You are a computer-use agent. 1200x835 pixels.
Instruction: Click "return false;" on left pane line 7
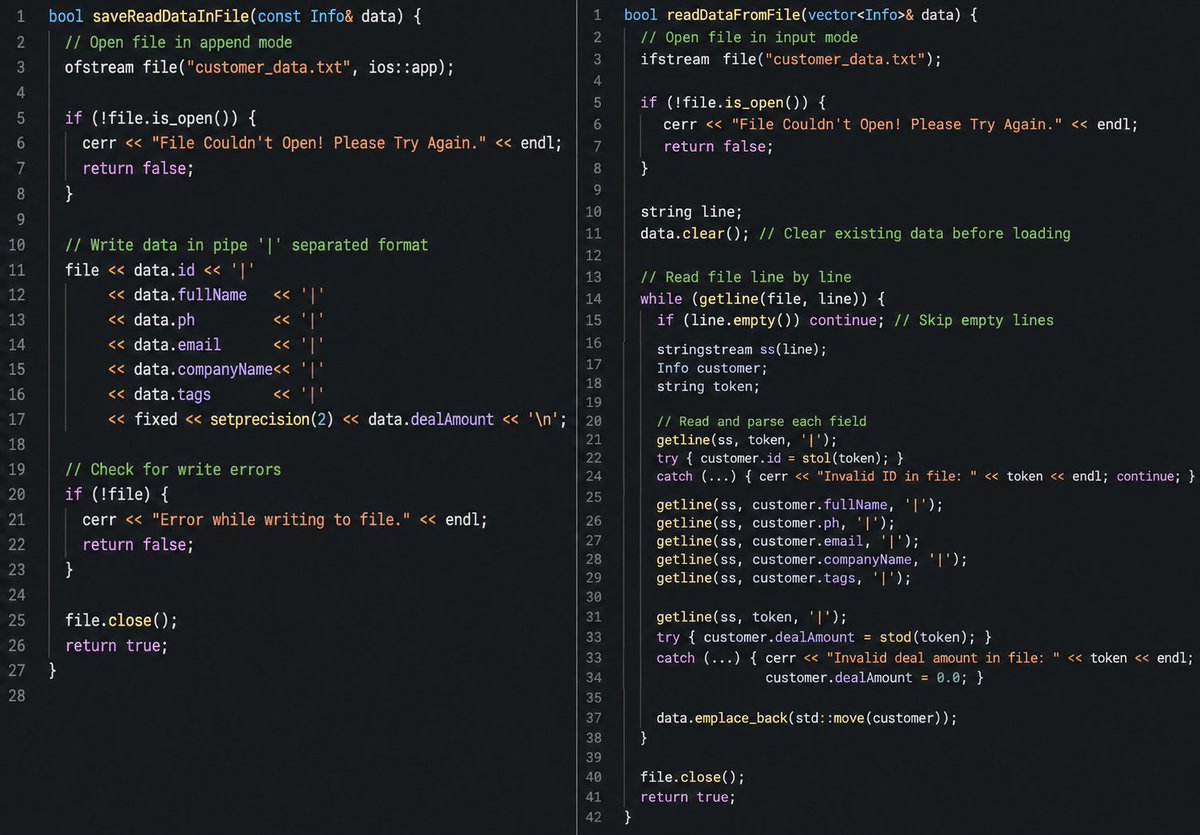[x=138, y=168]
